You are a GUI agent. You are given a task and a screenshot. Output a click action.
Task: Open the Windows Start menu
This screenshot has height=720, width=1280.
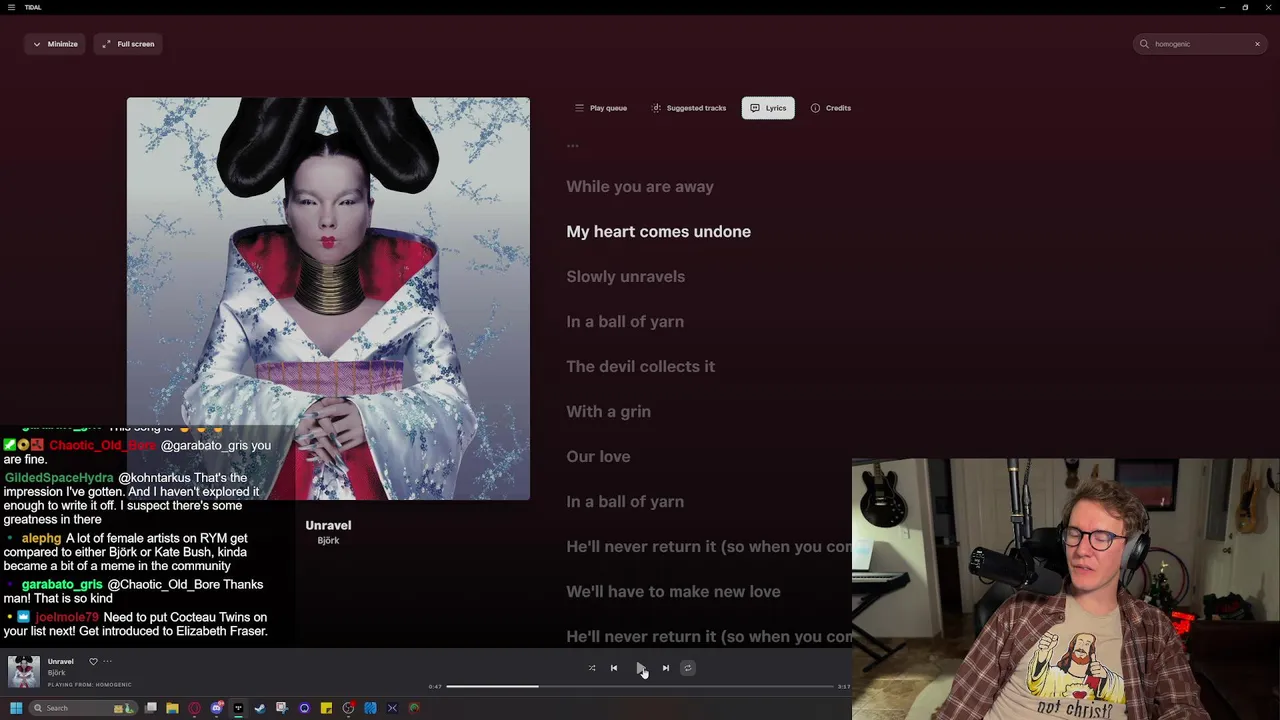tap(16, 708)
